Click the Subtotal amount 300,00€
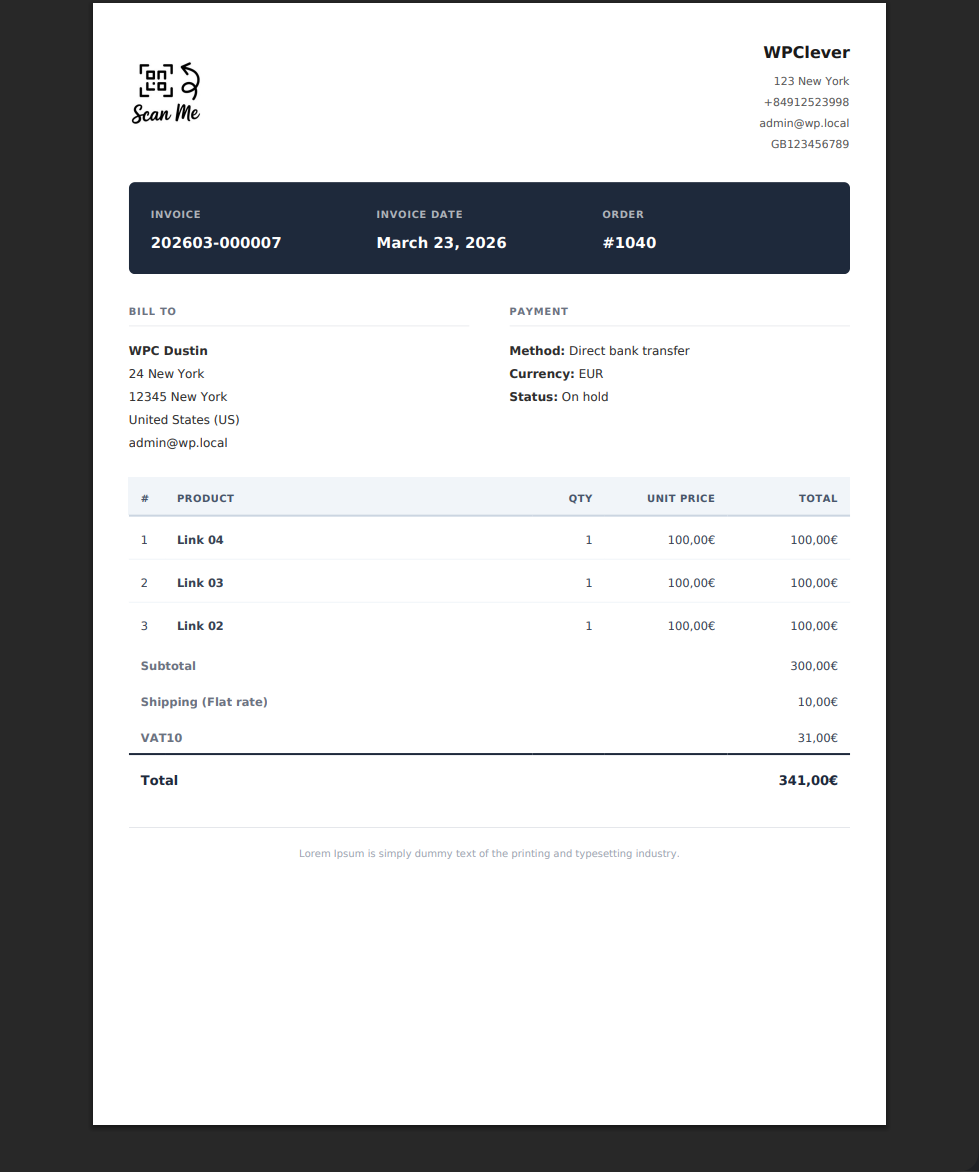The image size is (979, 1172). click(813, 666)
